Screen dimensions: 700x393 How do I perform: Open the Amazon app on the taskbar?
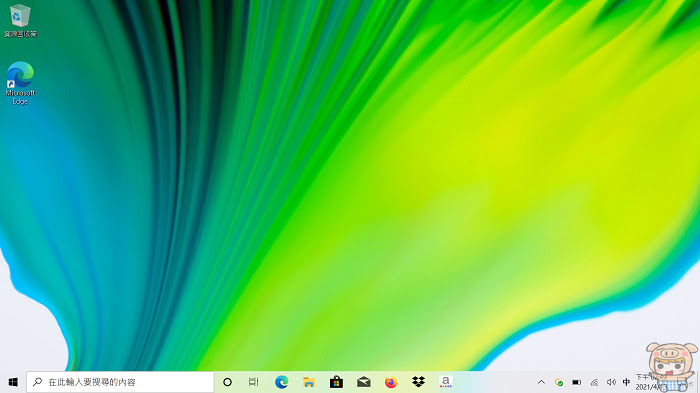(446, 382)
